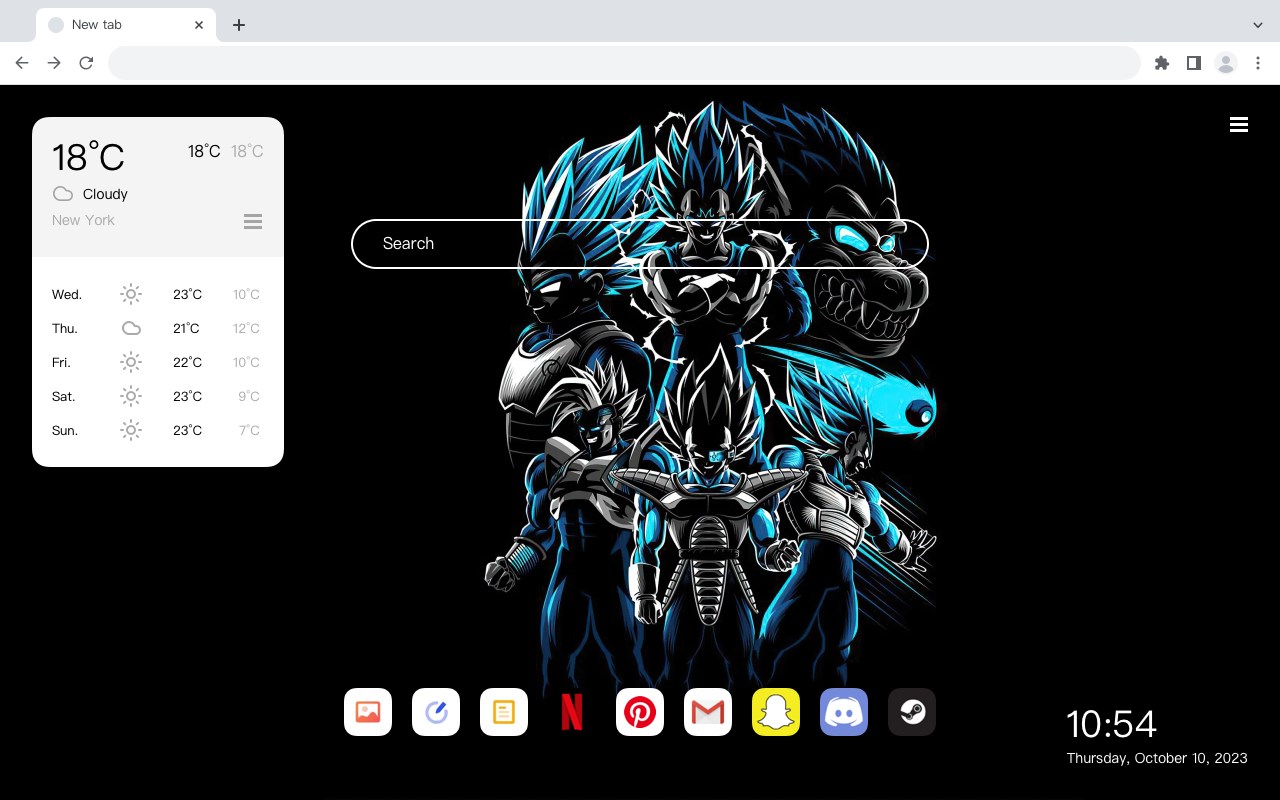Screen dimensions: 1280x800
Task: Open the Steam shortcut
Action: pos(912,712)
